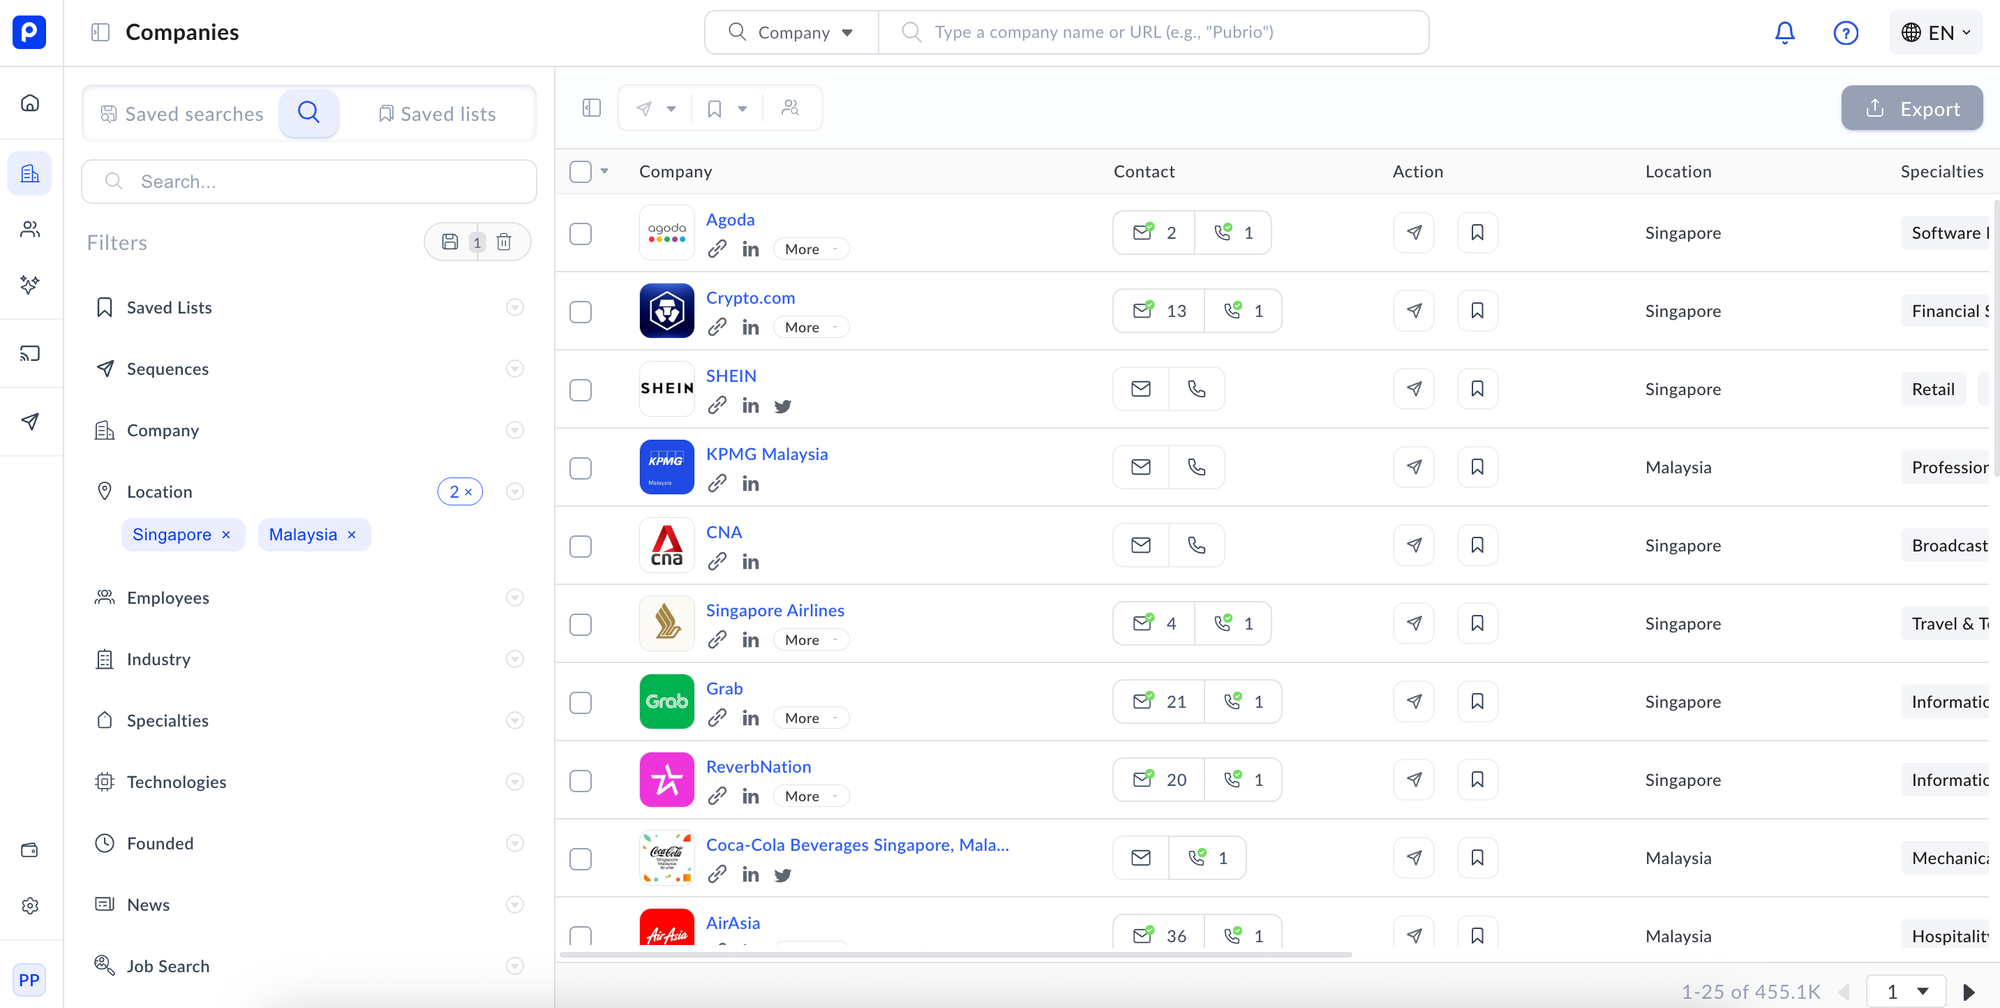The height and width of the screenshot is (1008, 2000).
Task: Select the Agoda row checkbox
Action: tap(581, 234)
